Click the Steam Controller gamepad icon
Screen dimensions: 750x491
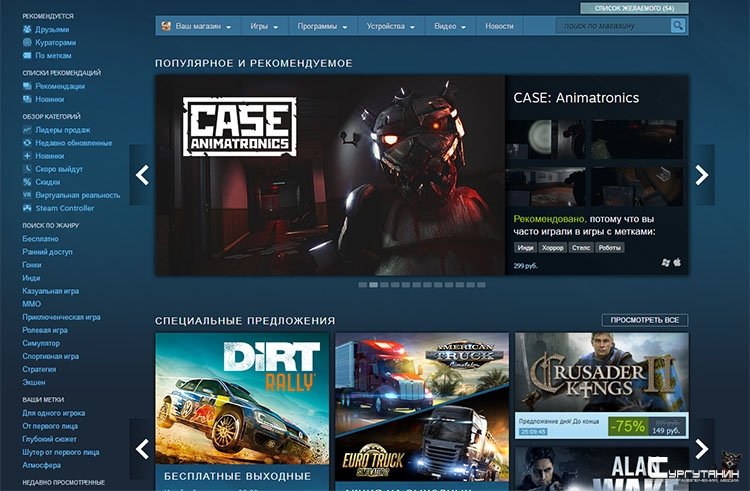pos(27,208)
